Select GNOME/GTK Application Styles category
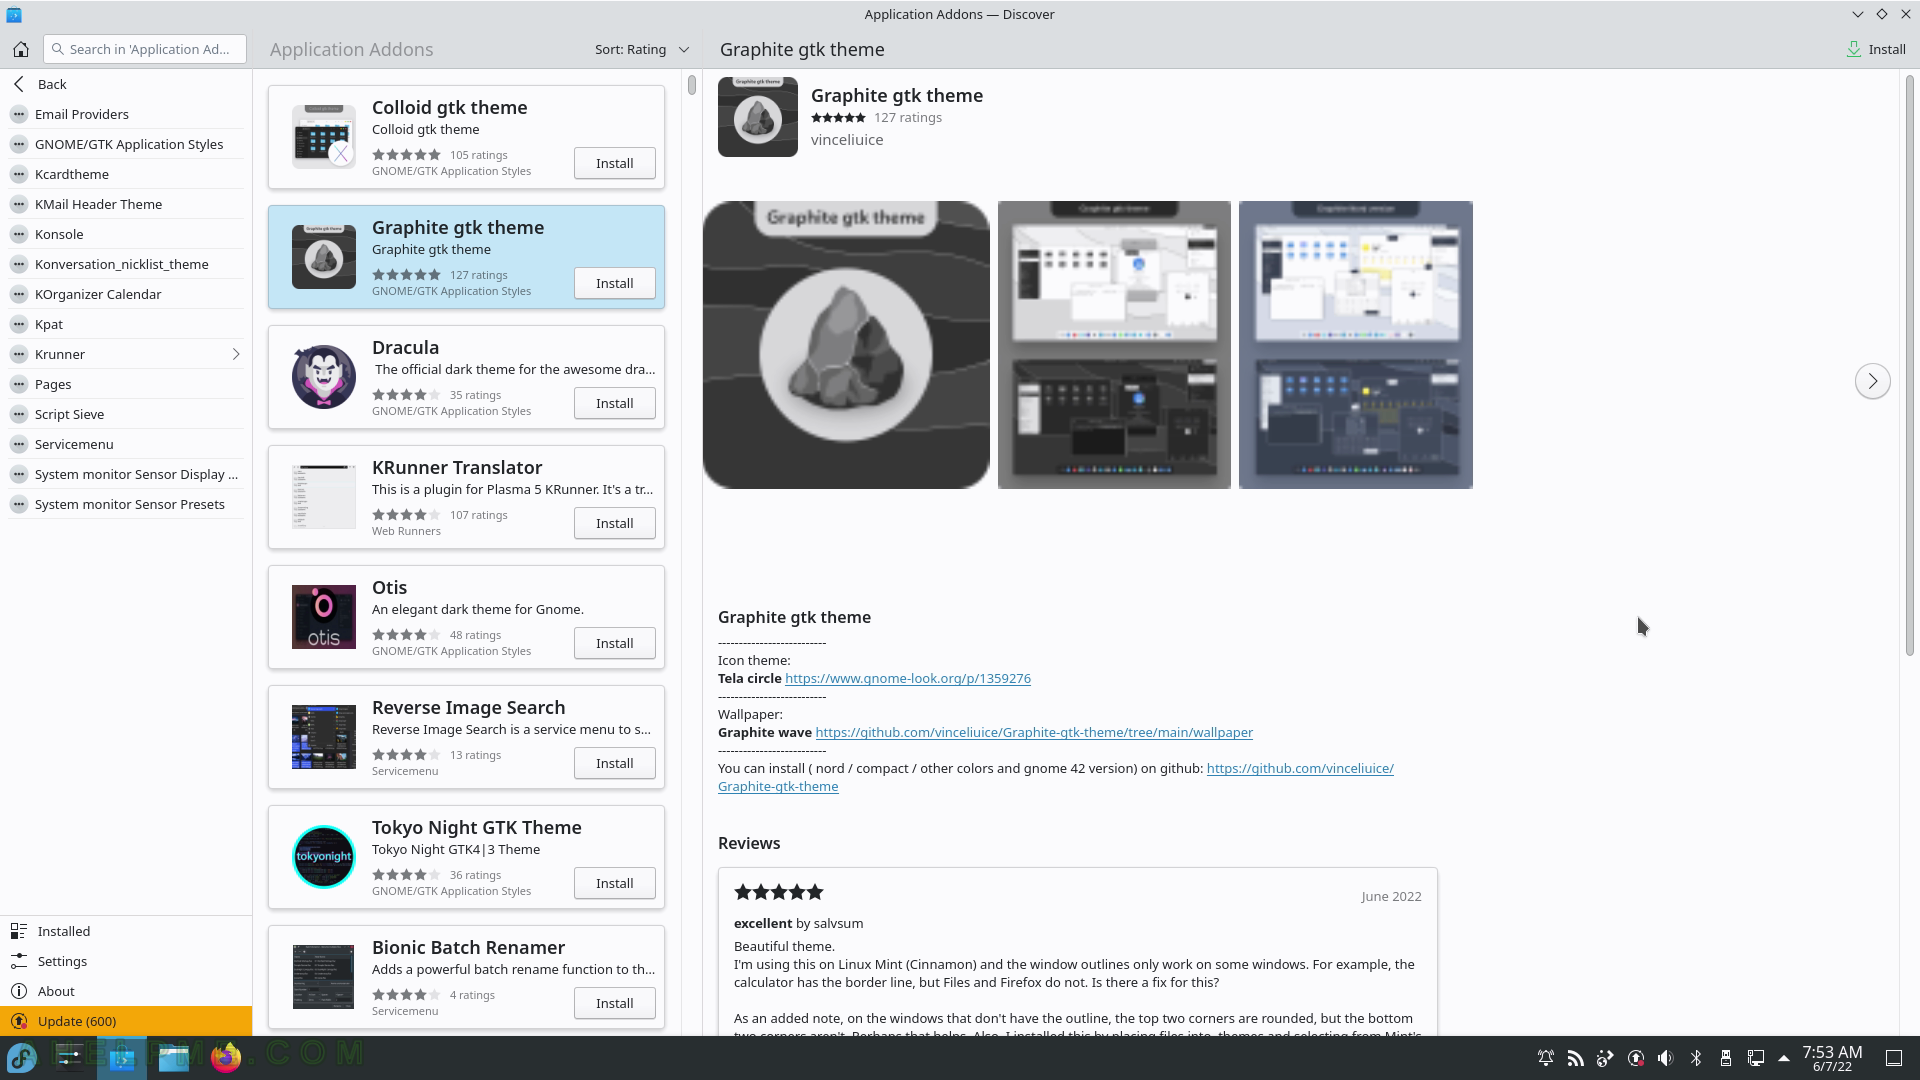Viewport: 1920px width, 1080px height. point(126,144)
